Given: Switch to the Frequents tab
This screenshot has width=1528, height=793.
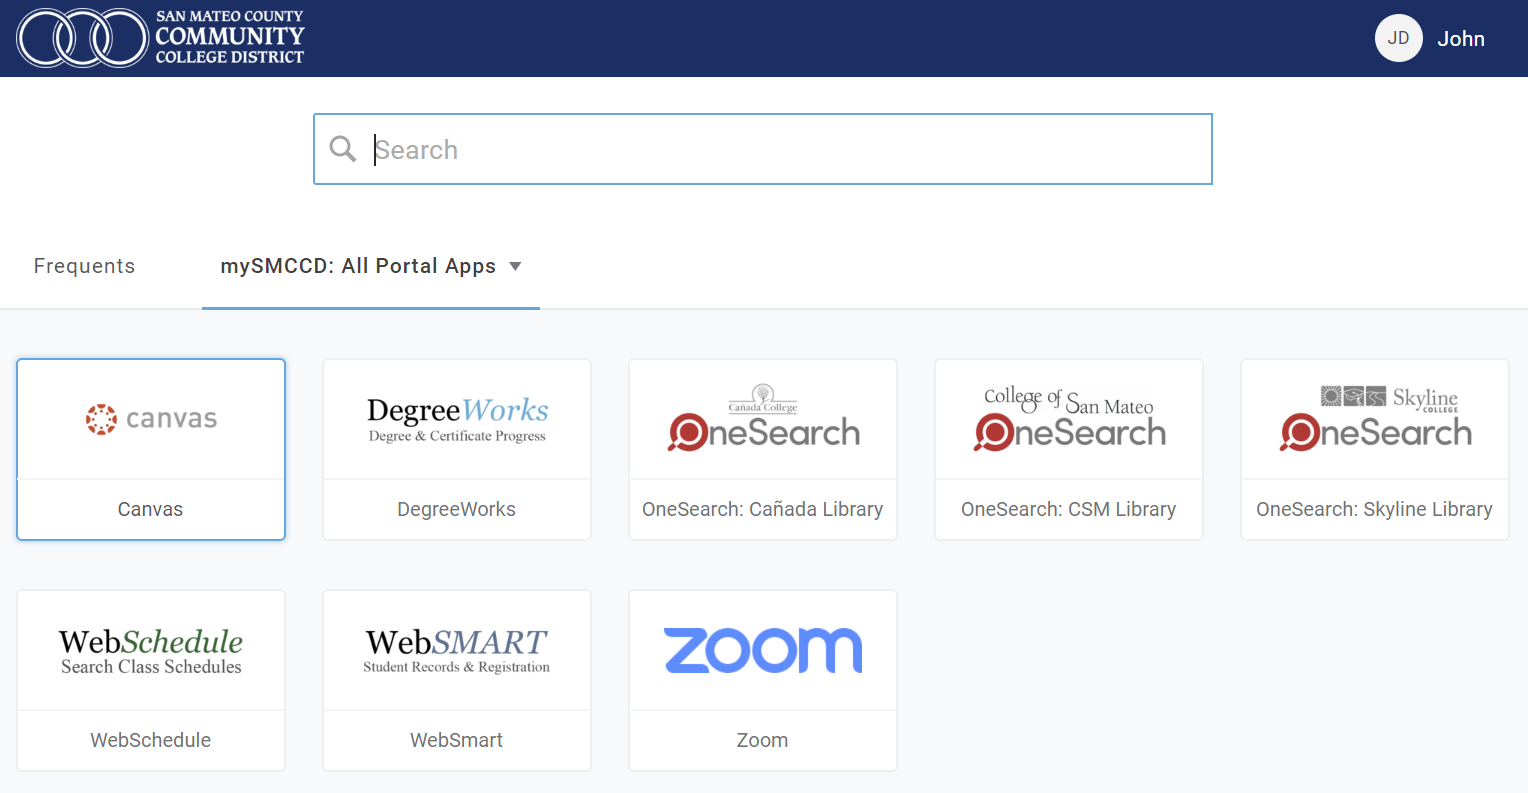Looking at the screenshot, I should [84, 266].
